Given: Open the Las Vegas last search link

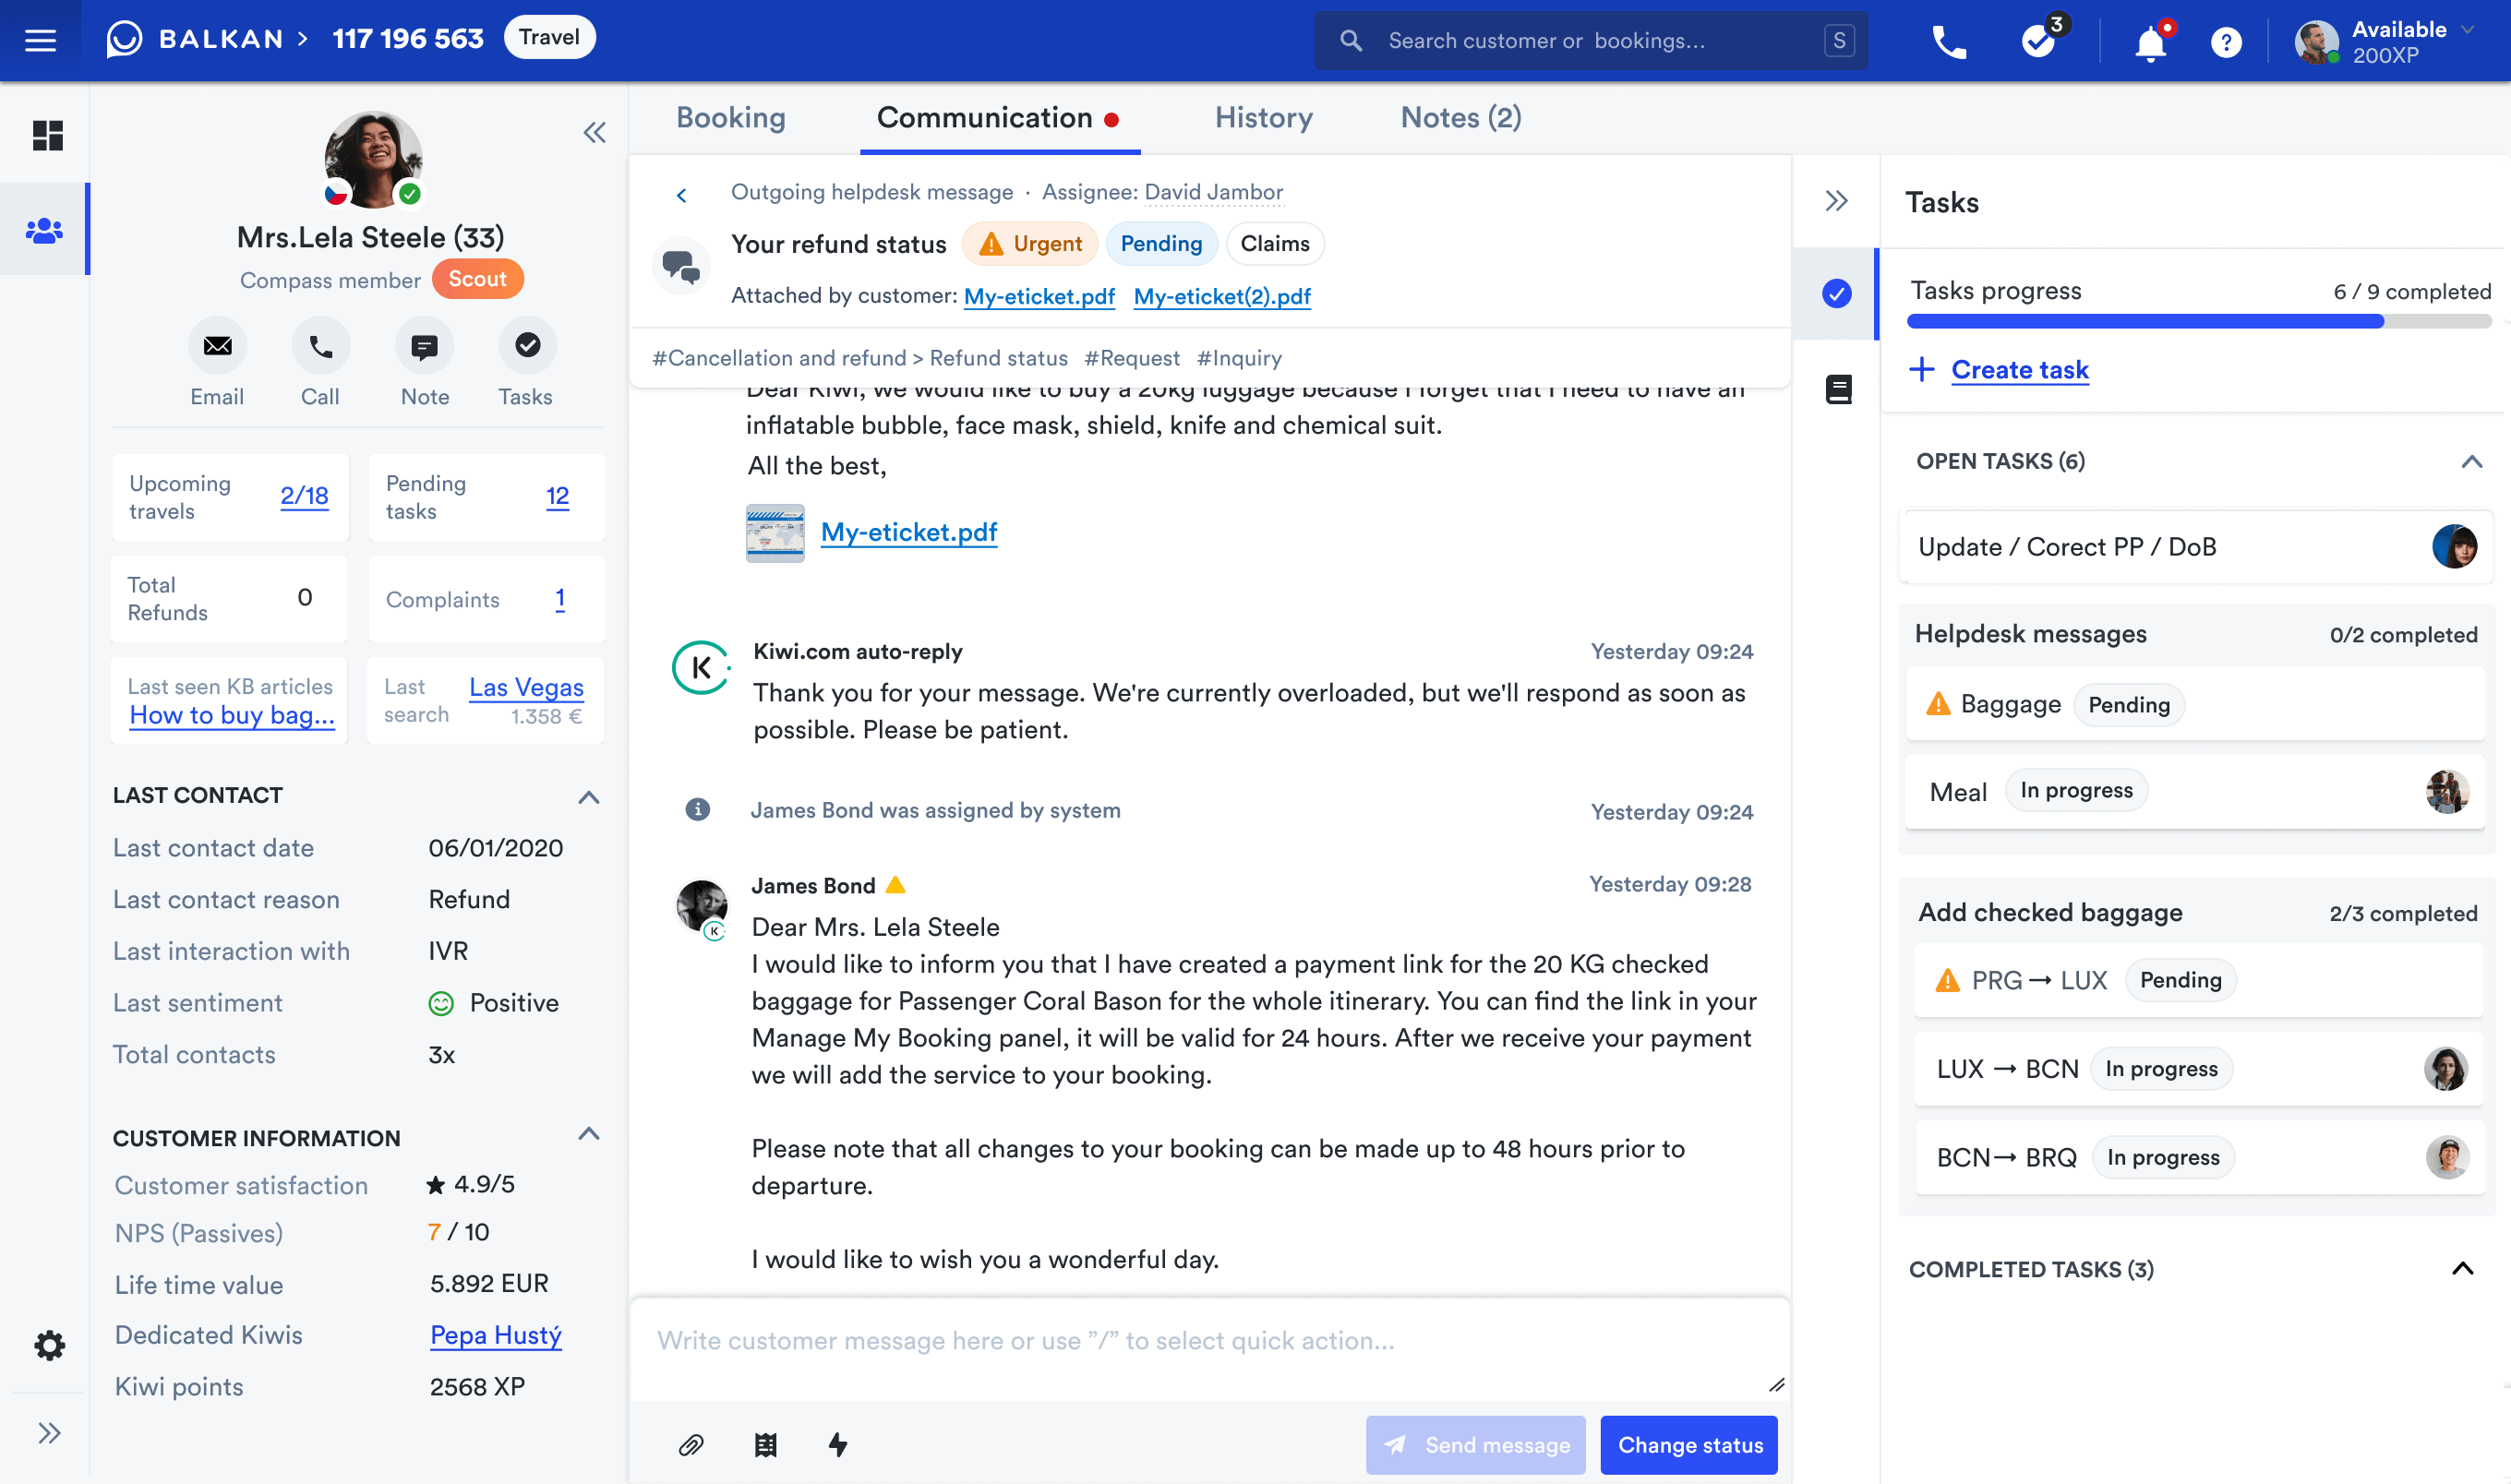Looking at the screenshot, I should [526, 687].
